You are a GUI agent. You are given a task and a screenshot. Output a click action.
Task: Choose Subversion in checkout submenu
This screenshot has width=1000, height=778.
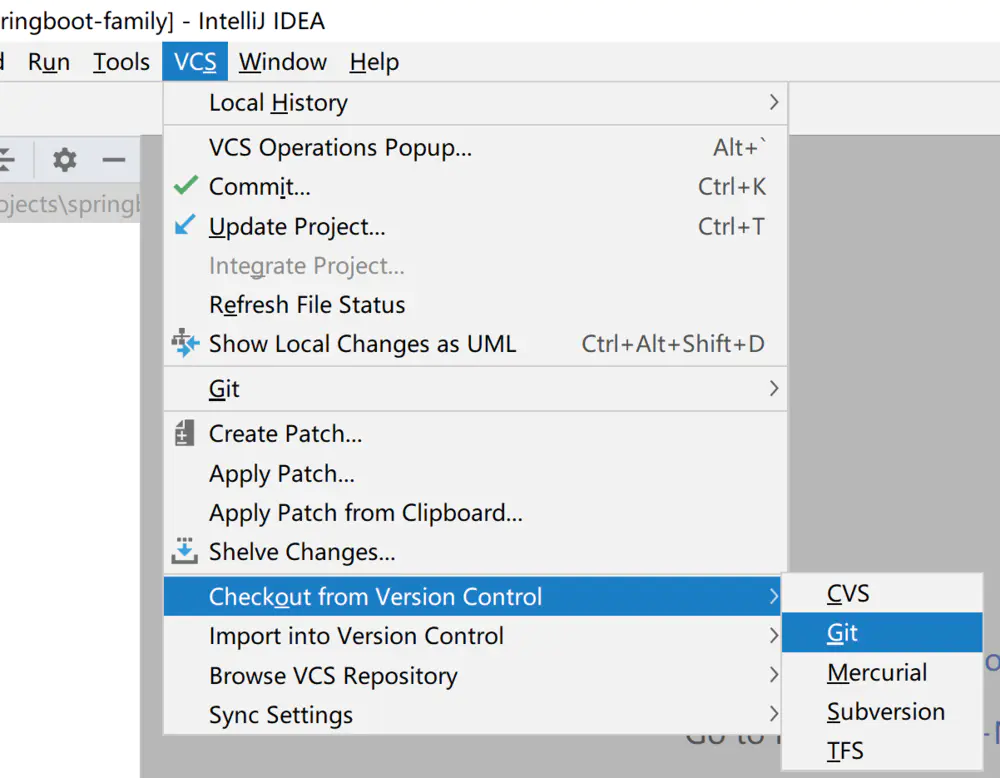coord(882,711)
